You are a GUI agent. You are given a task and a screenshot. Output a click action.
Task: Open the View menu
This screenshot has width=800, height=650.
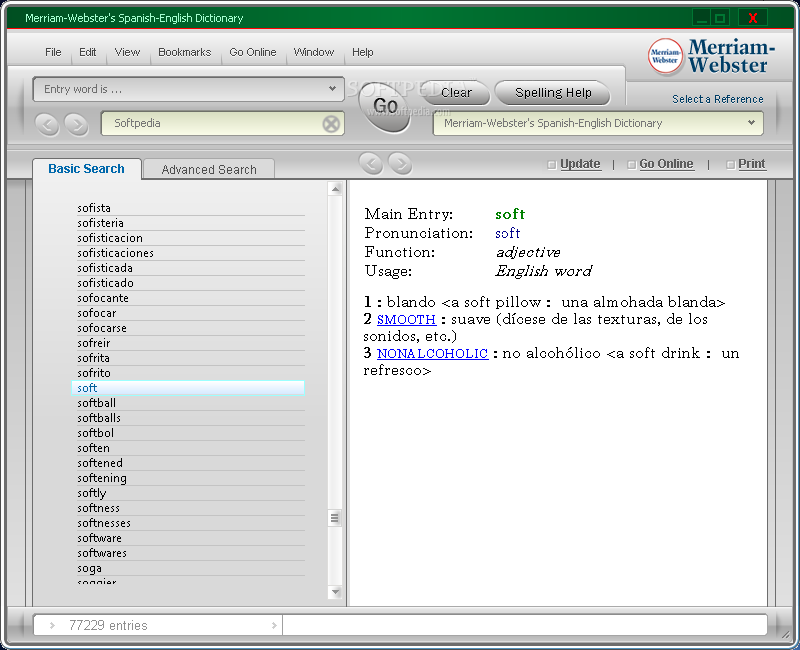[127, 52]
